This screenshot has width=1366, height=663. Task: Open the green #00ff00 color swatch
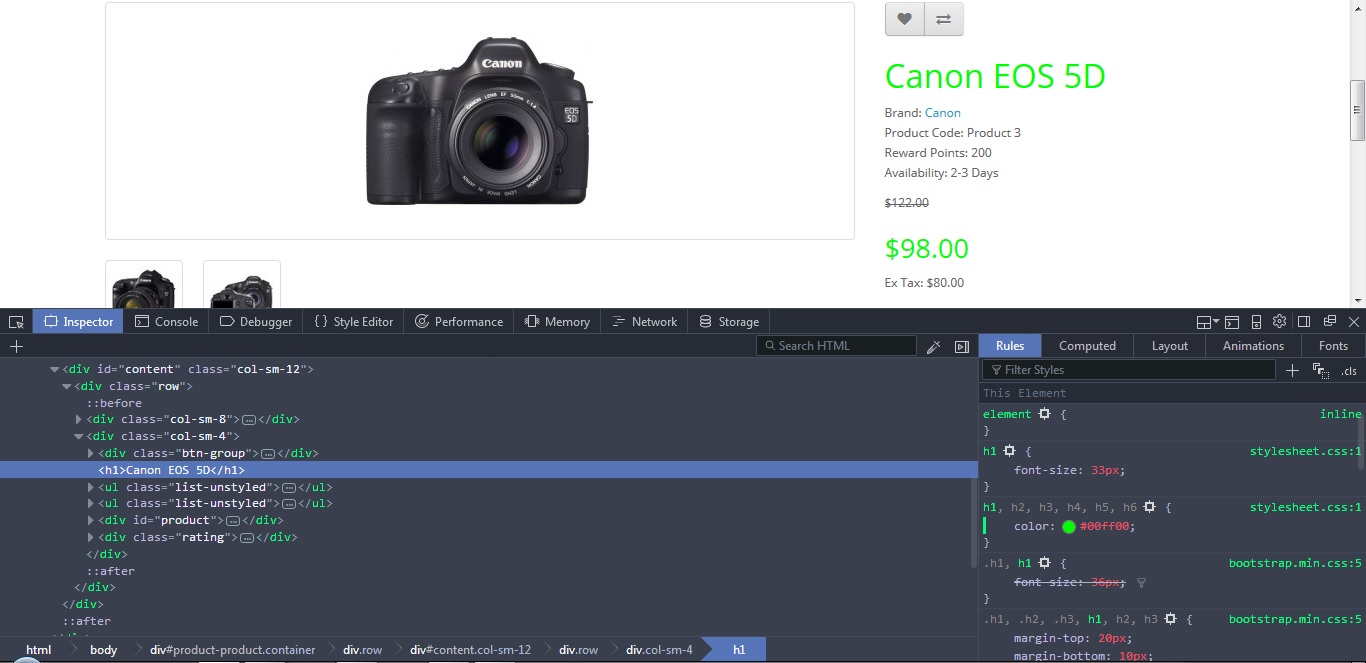1069,526
